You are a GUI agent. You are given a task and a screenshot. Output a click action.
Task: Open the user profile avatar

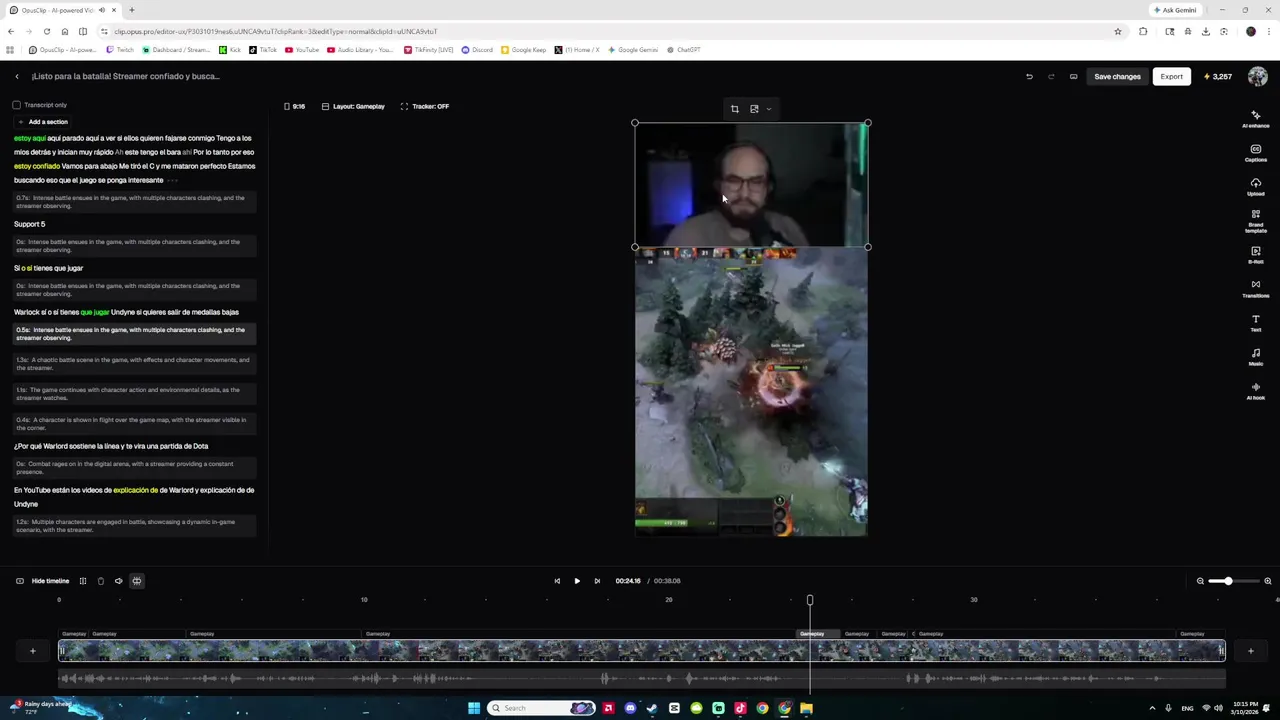[1257, 77]
